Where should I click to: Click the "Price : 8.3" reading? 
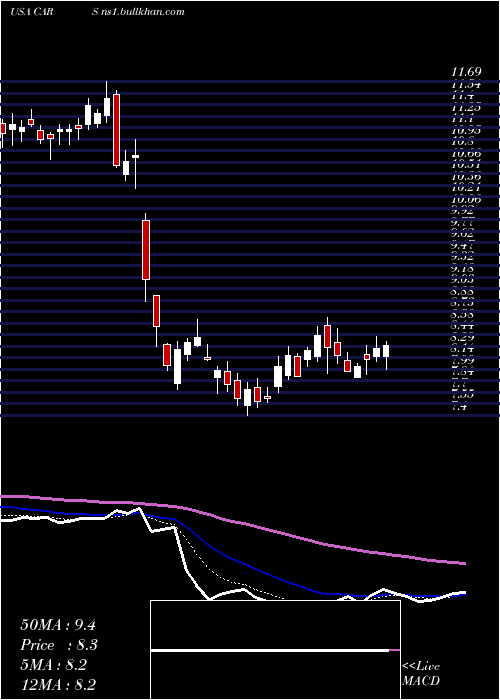(59, 645)
